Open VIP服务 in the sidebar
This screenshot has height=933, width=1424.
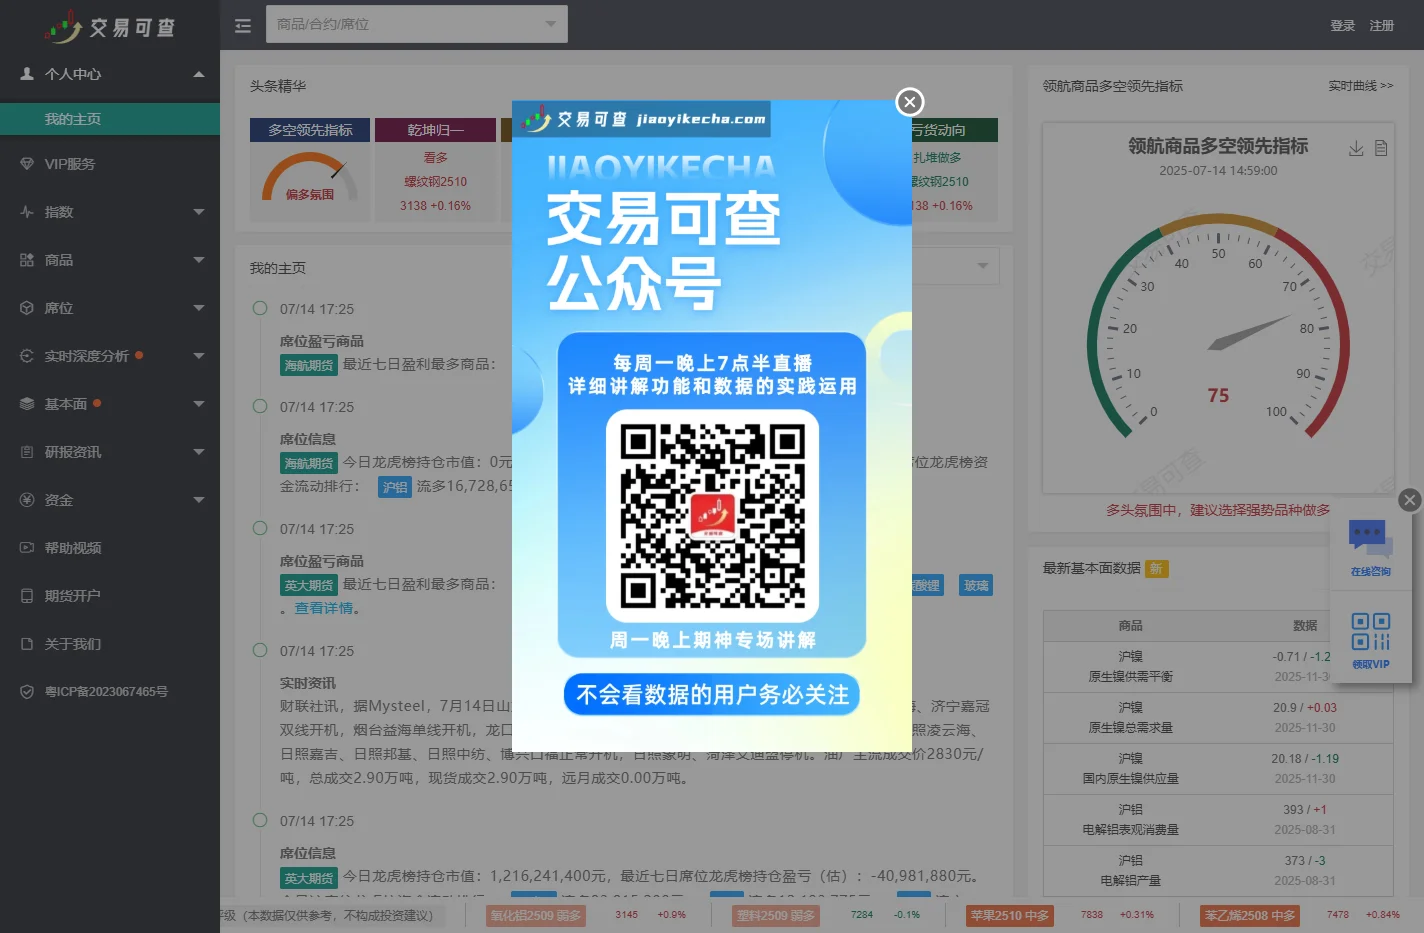(x=110, y=164)
